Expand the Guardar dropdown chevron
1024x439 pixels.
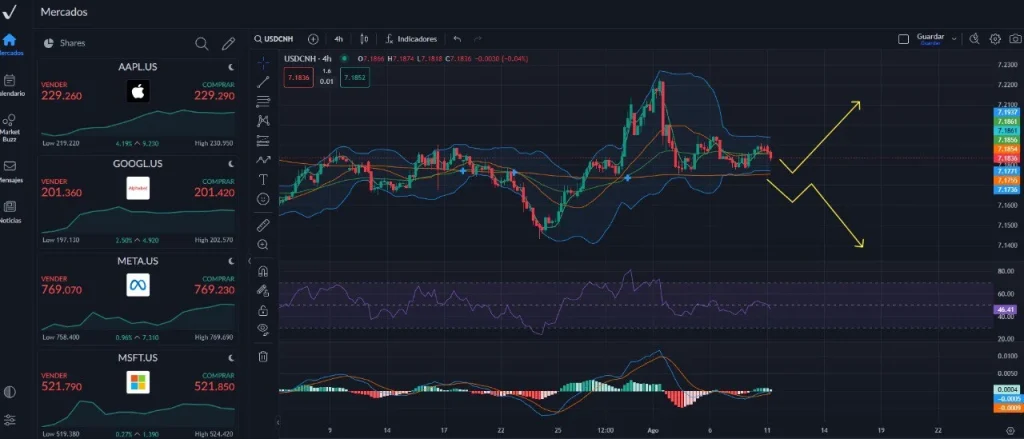click(954, 39)
